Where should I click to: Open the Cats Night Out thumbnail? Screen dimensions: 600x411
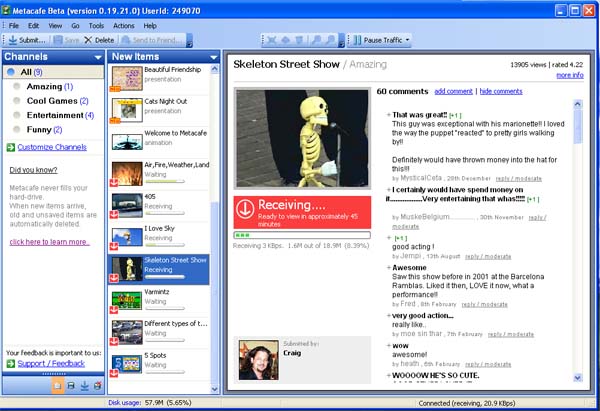coord(127,110)
